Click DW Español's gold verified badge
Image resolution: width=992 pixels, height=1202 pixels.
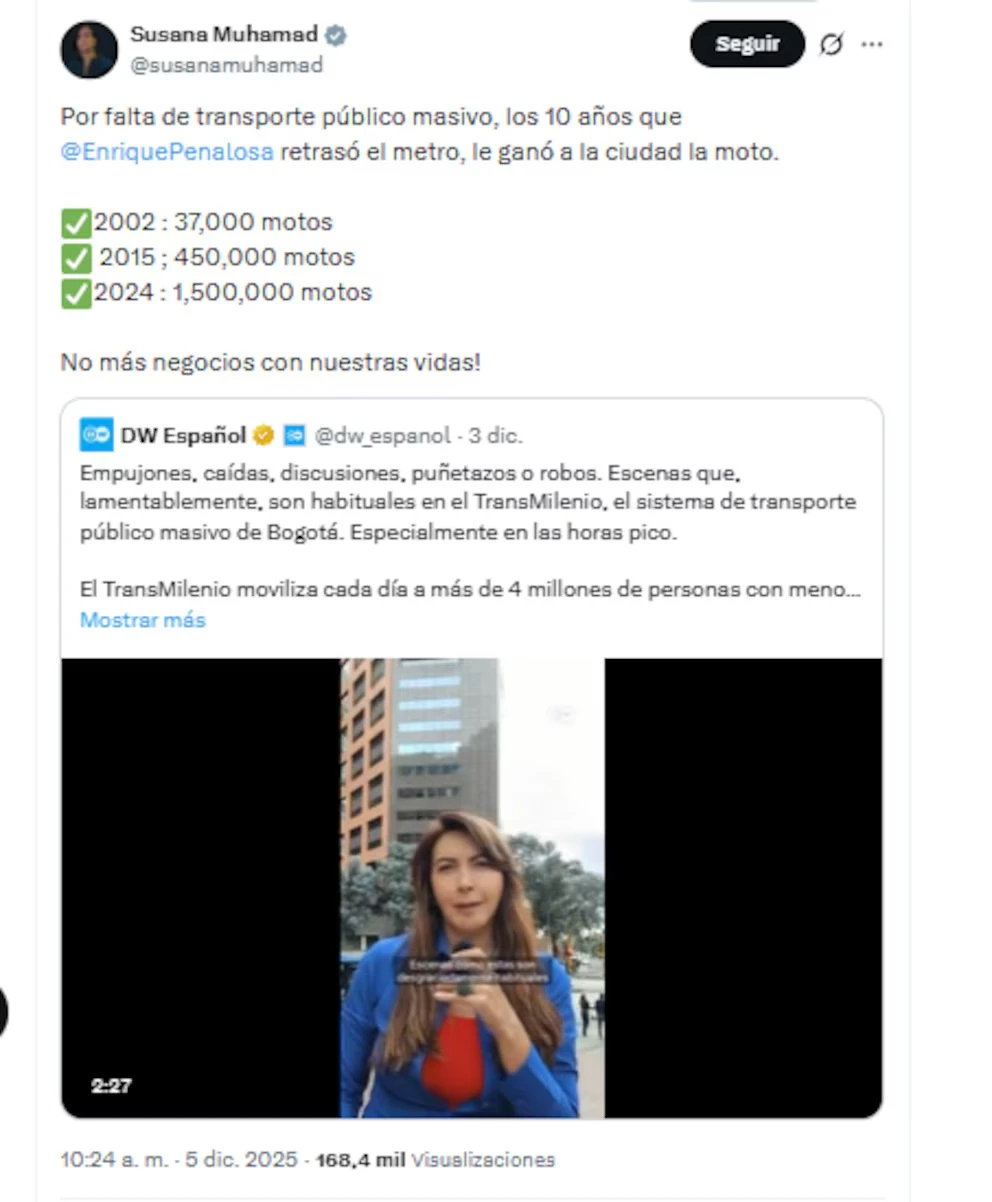[x=263, y=435]
